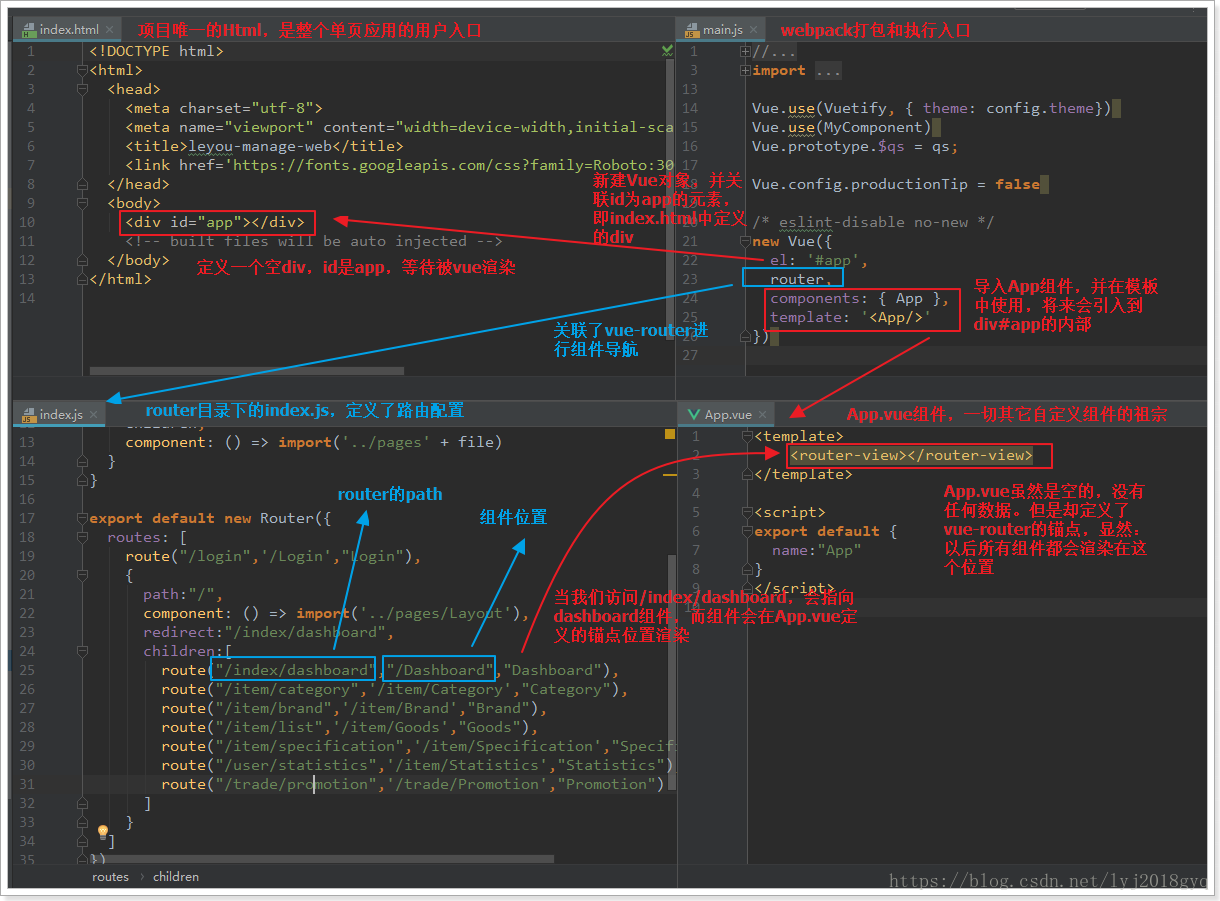Viewport: 1220px width, 901px height.
Task: Click the <meta charset="utf-8"> line
Action: point(224,108)
